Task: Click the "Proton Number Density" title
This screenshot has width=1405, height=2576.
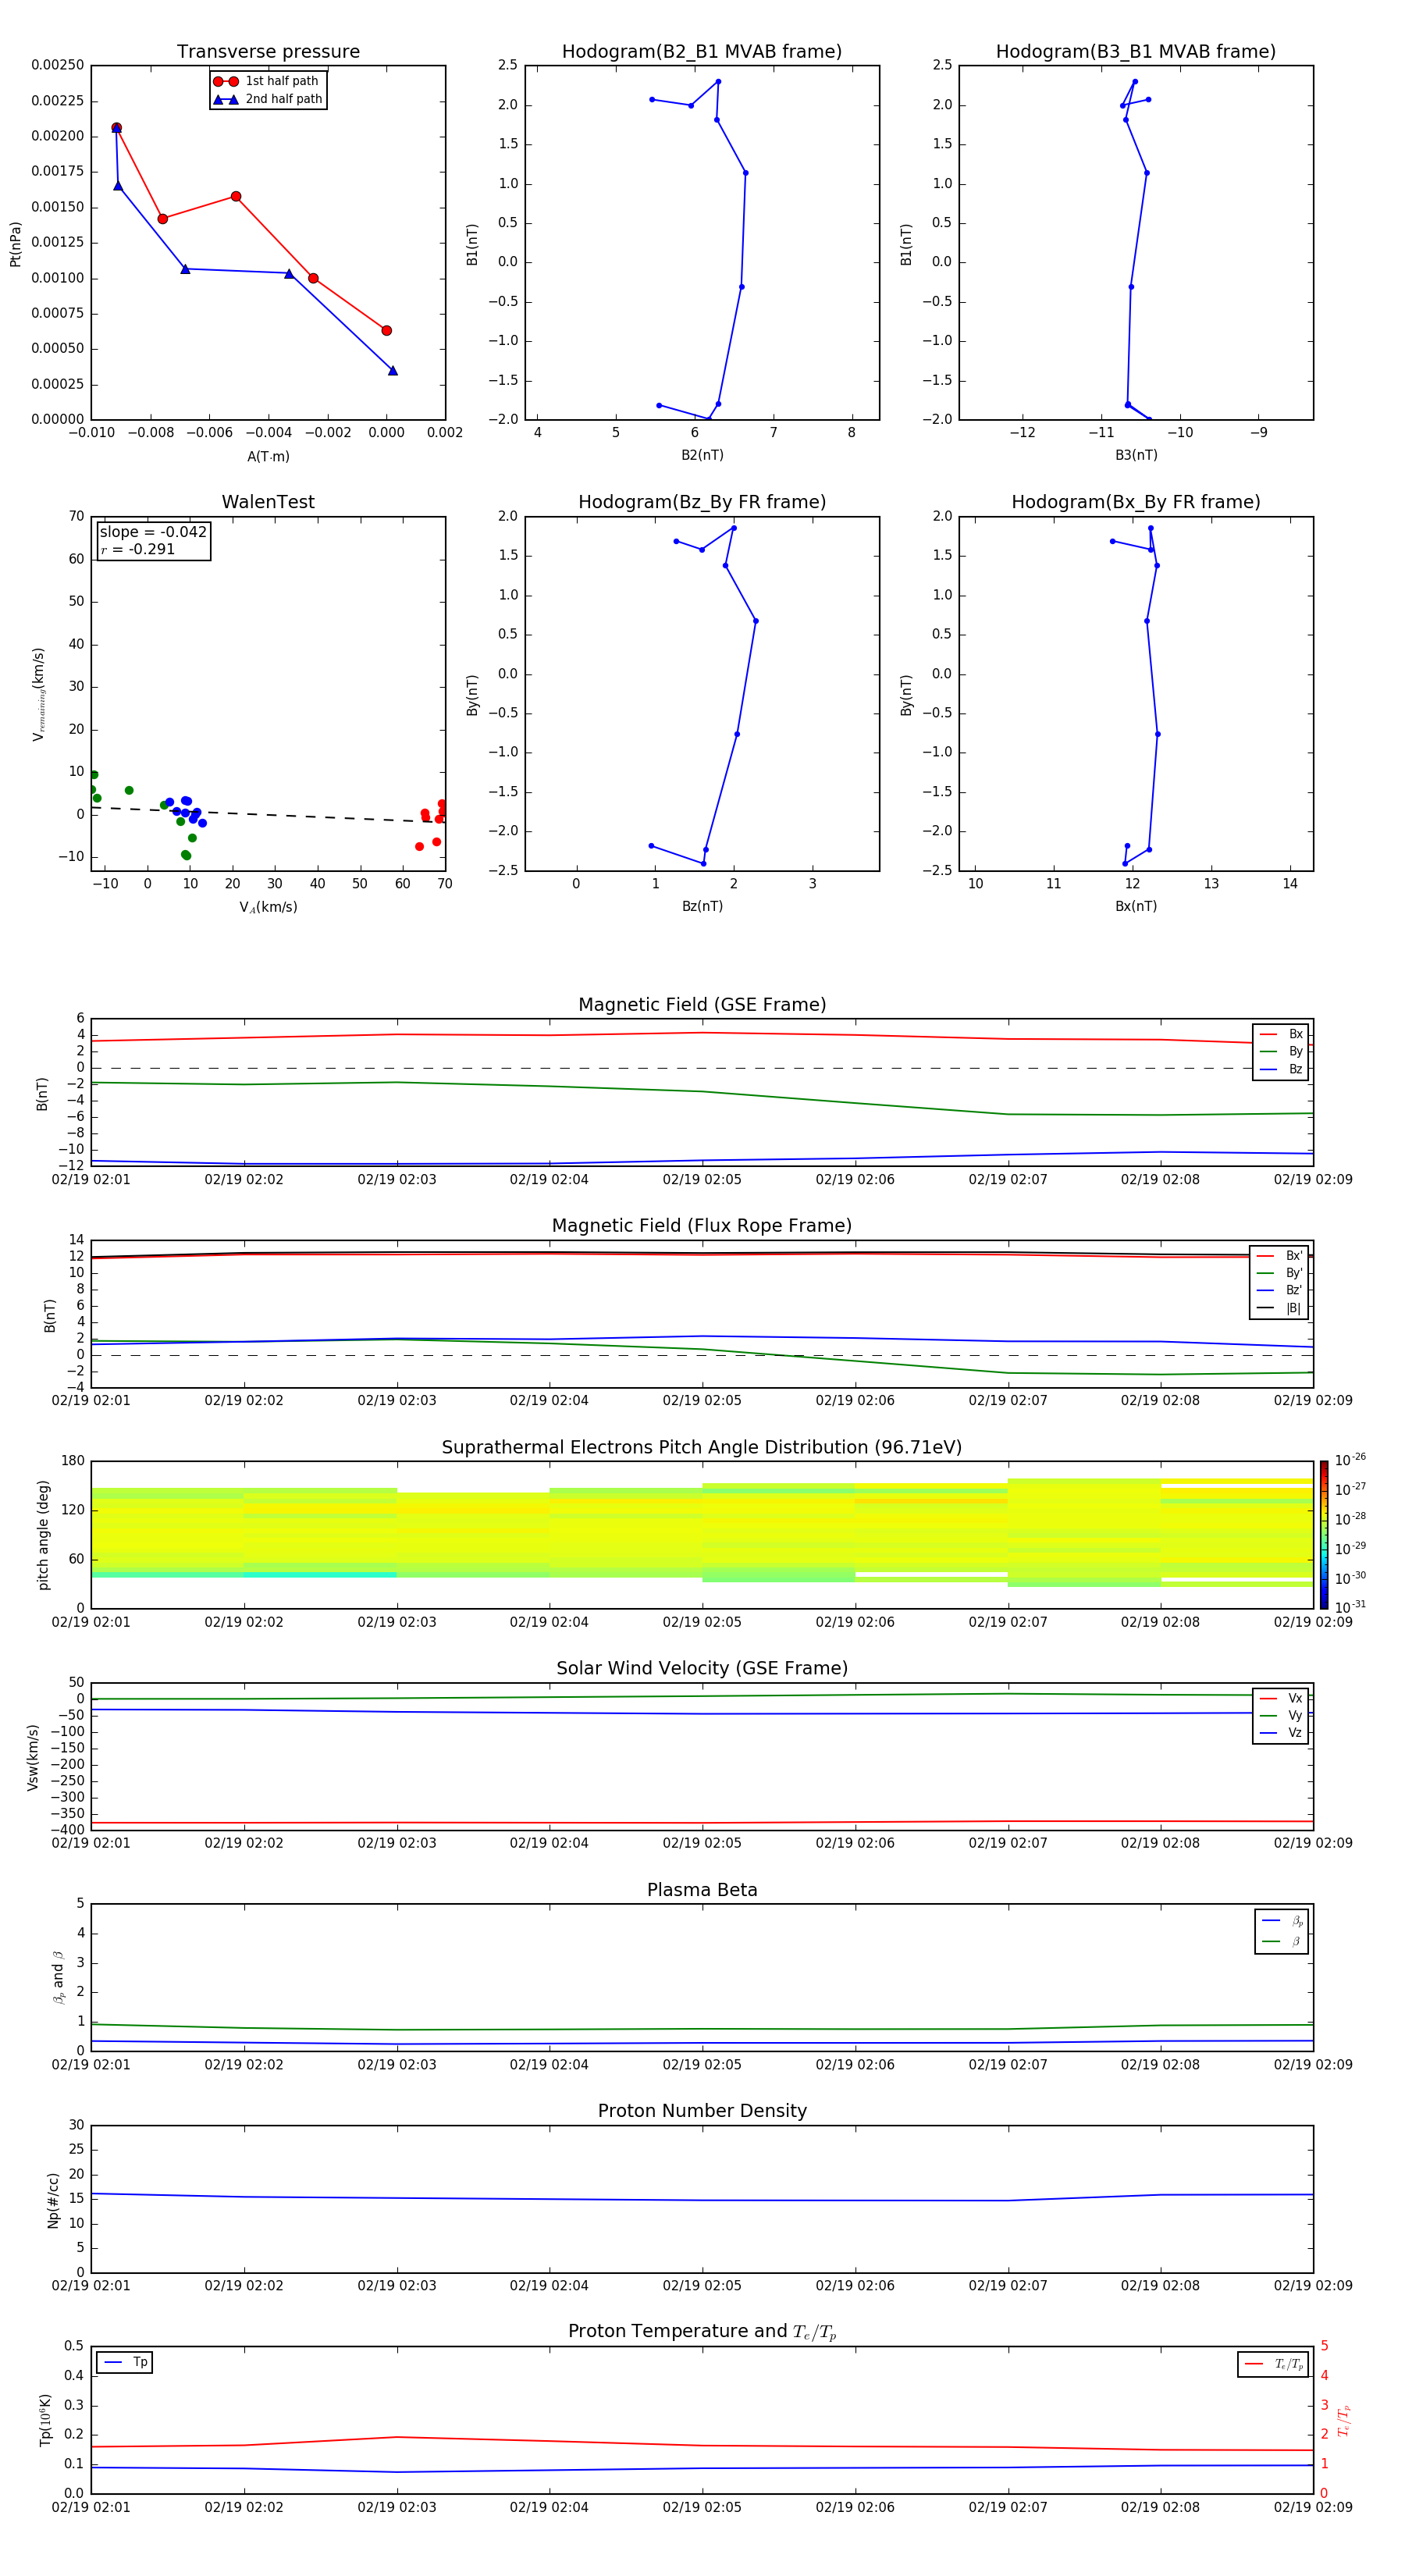Action: pyautogui.click(x=702, y=2111)
